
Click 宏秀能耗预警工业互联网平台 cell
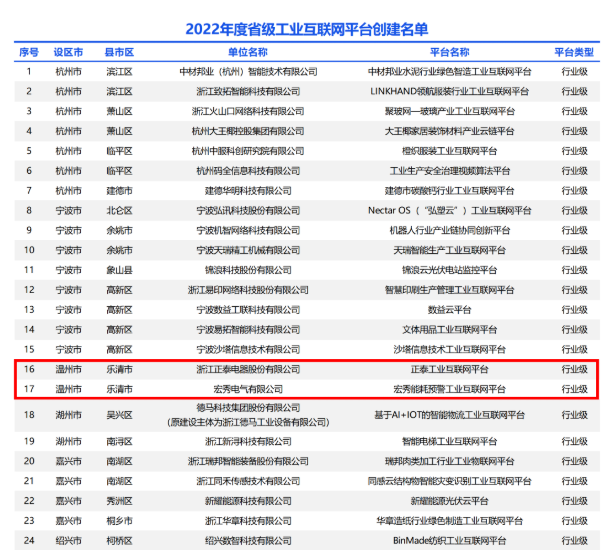pos(449,389)
